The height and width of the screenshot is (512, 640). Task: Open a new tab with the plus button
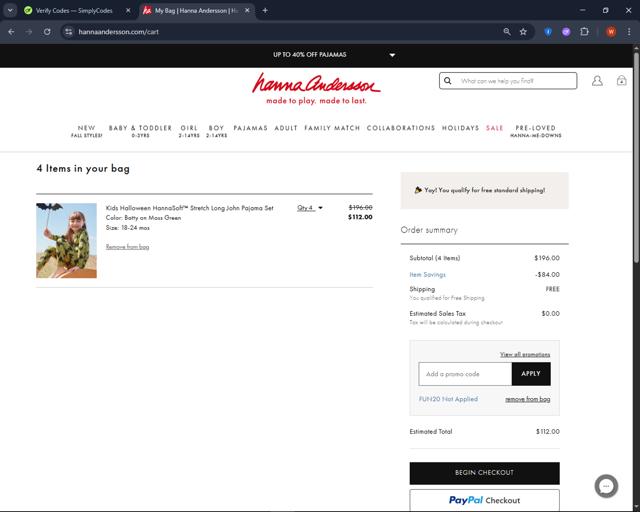tap(265, 11)
